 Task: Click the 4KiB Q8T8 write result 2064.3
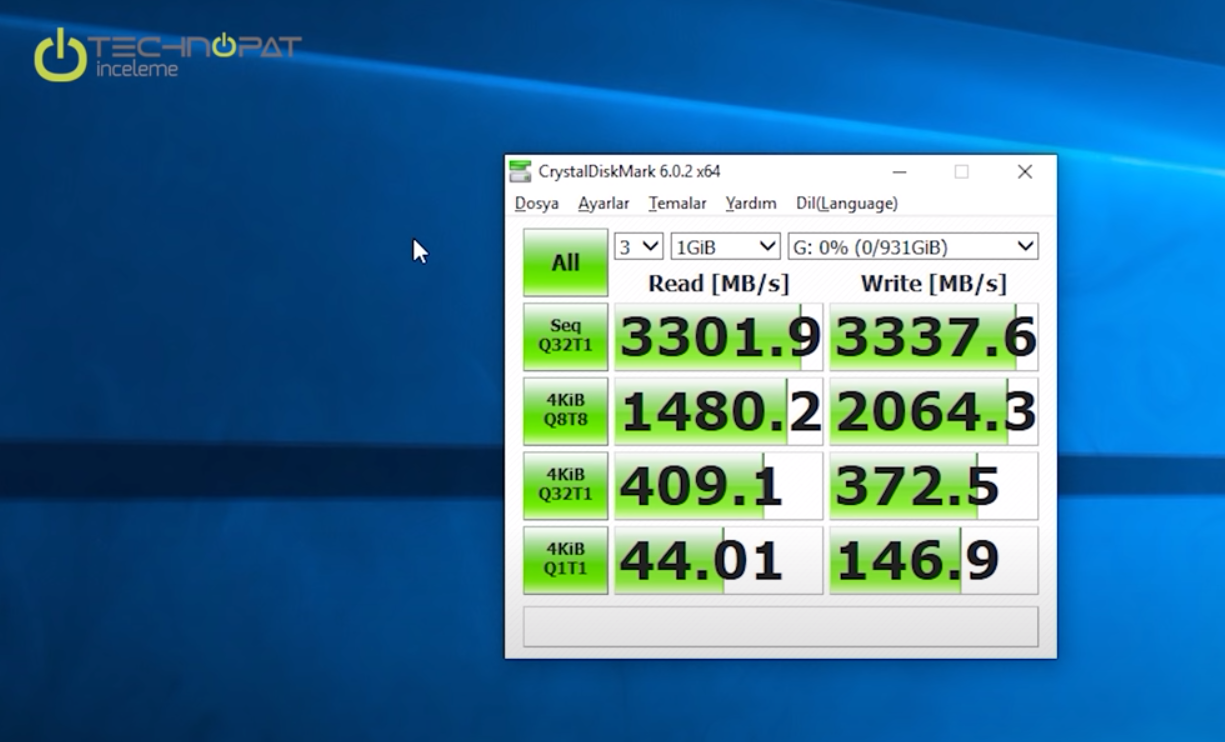pos(934,411)
